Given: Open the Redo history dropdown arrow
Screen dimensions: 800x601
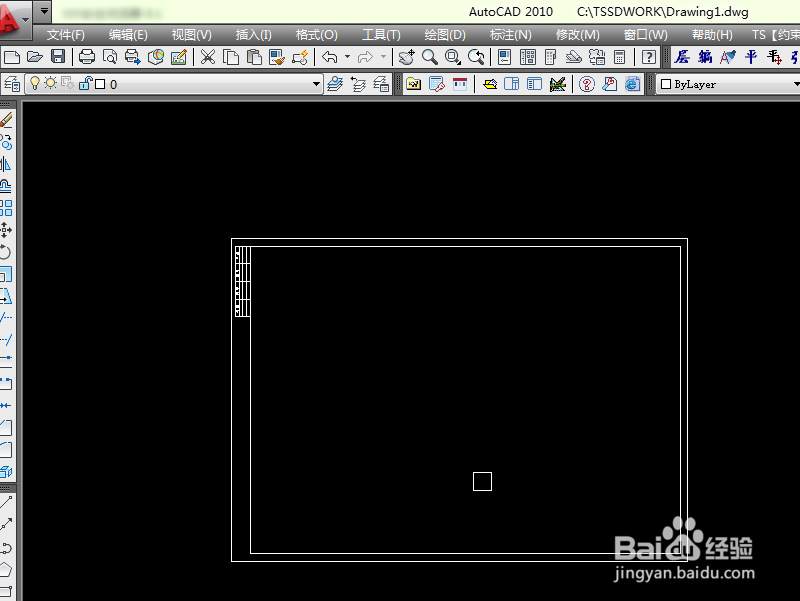Looking at the screenshot, I should (x=383, y=57).
